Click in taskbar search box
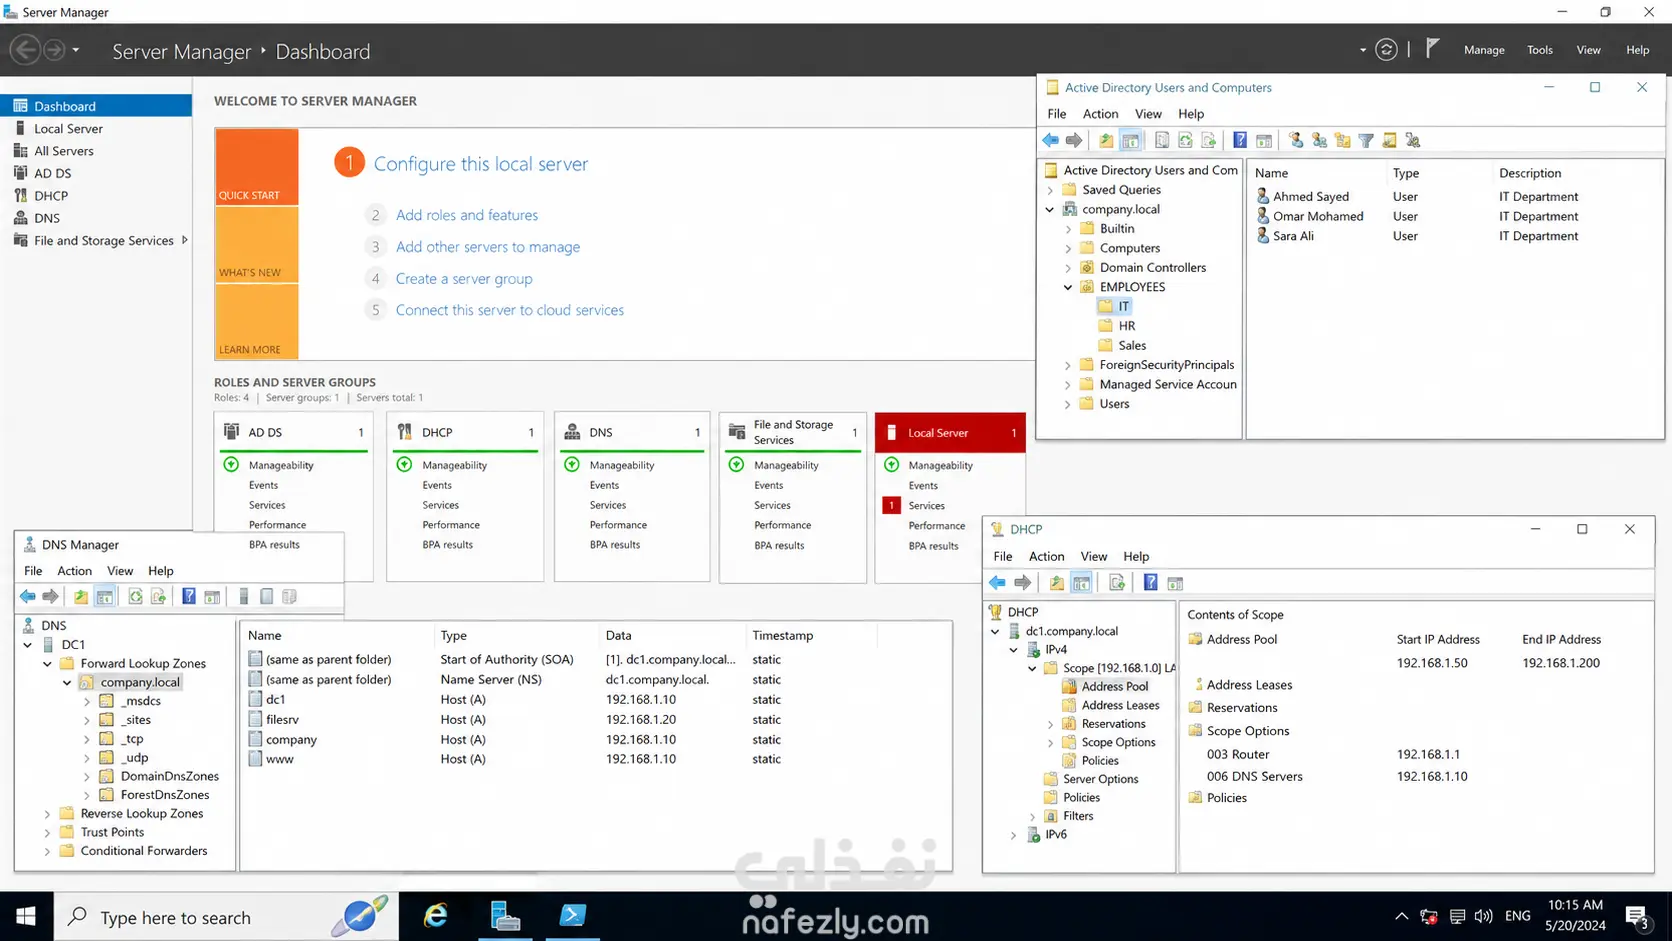The height and width of the screenshot is (941, 1672). click(226, 917)
